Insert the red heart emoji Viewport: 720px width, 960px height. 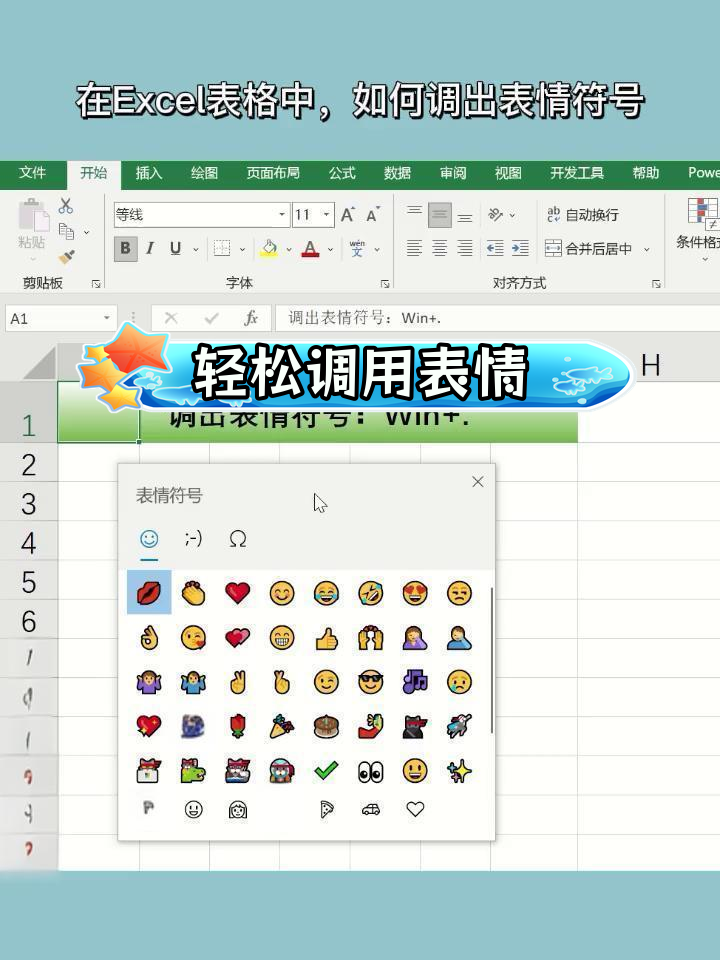[238, 593]
